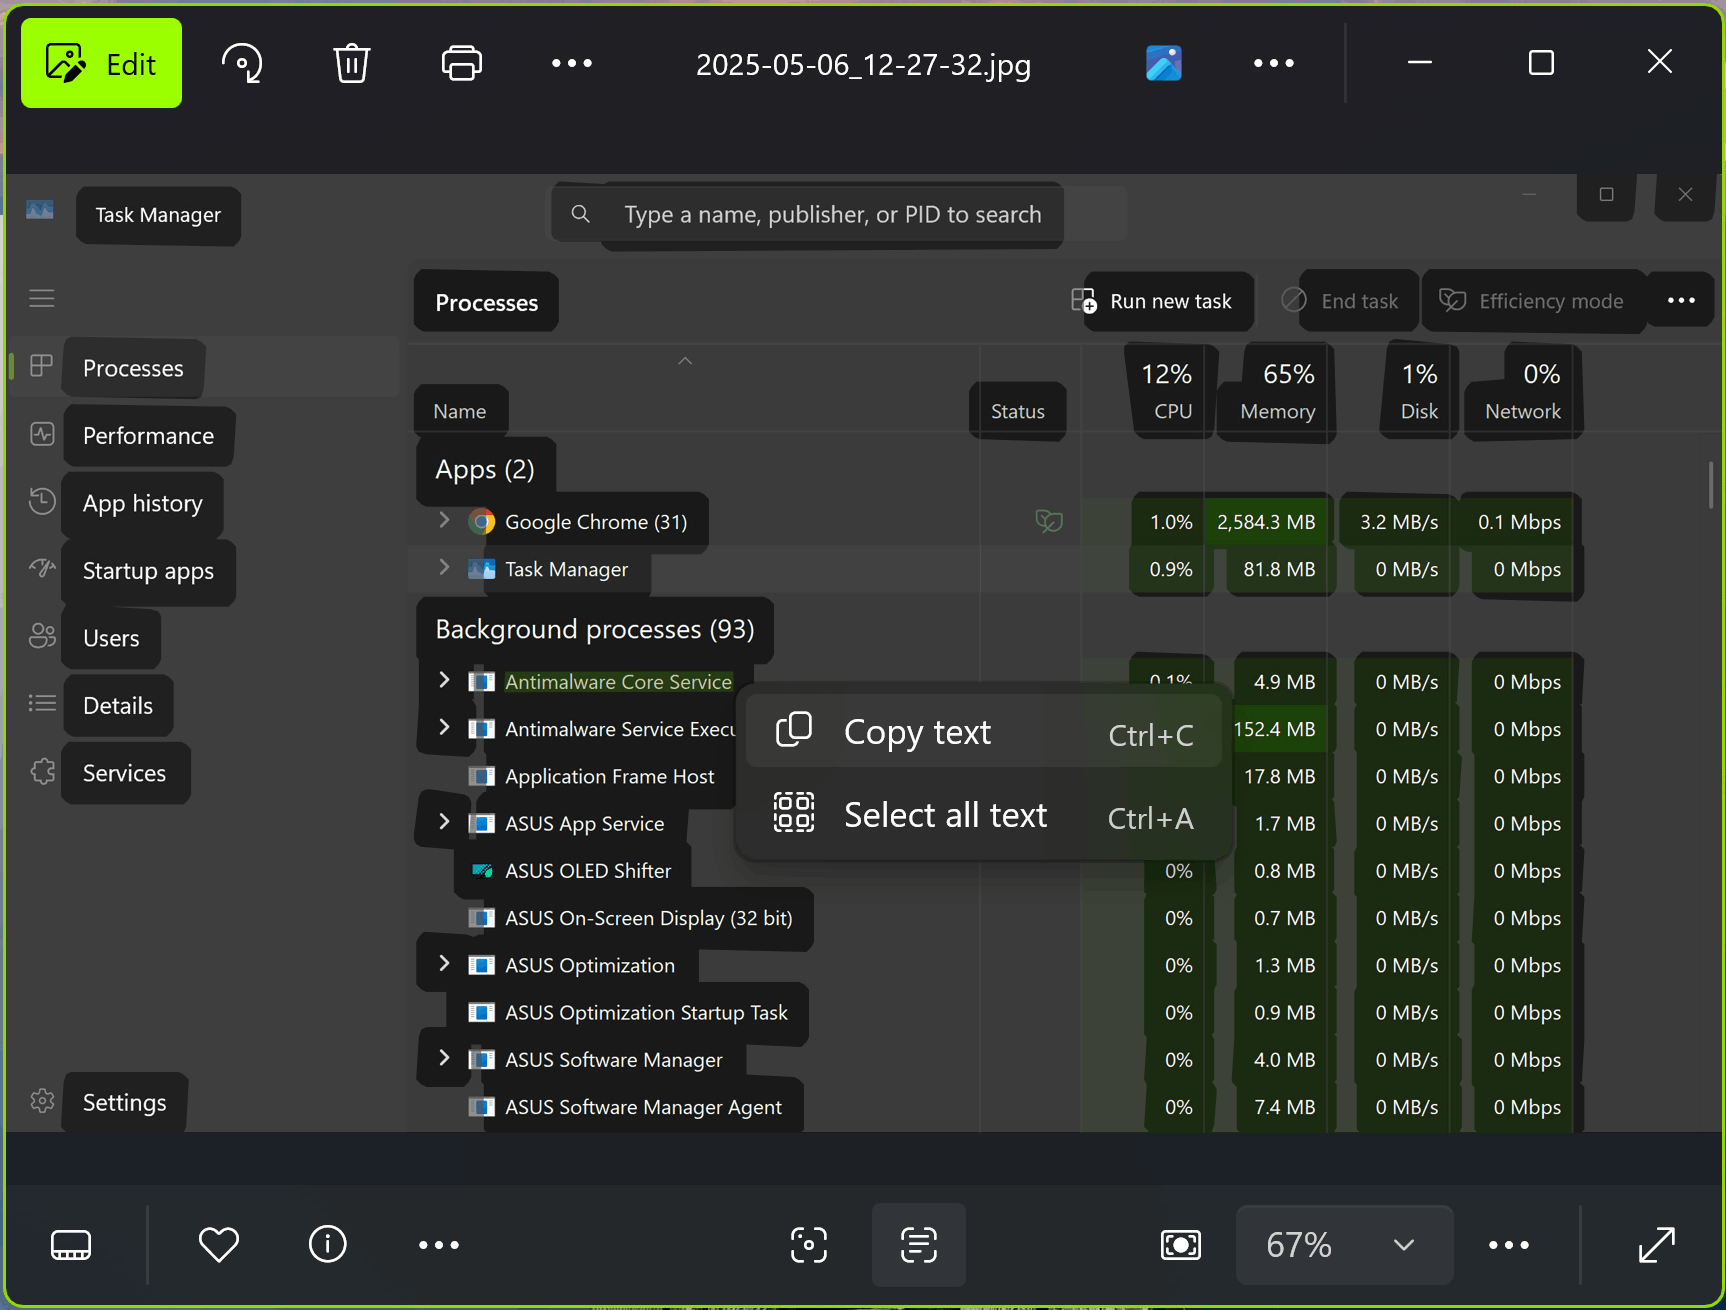Open the more menu next to info icon
The height and width of the screenshot is (1310, 1726).
pyautogui.click(x=439, y=1245)
